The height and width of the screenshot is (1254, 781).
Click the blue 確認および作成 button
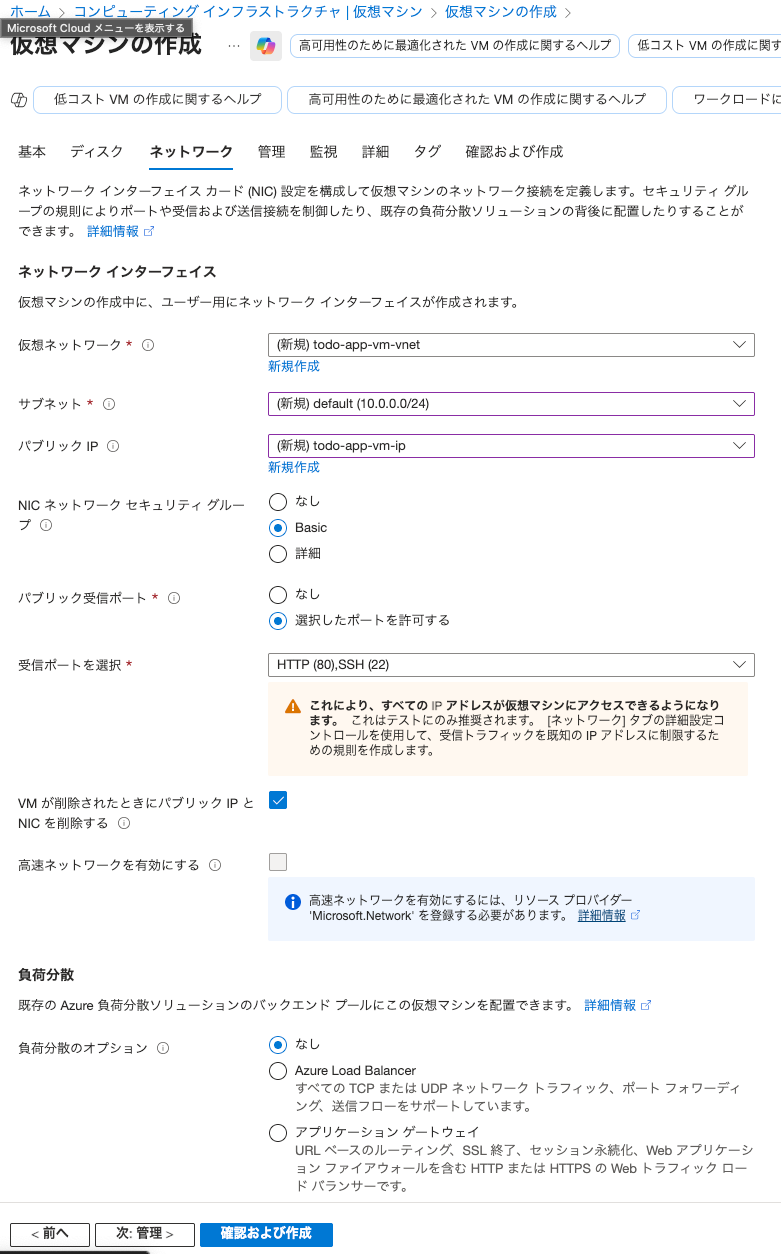coord(266,1234)
